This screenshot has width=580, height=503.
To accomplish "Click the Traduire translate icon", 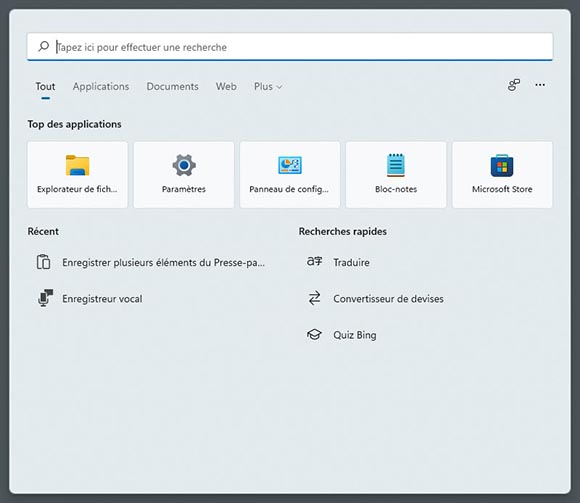I will tap(314, 262).
